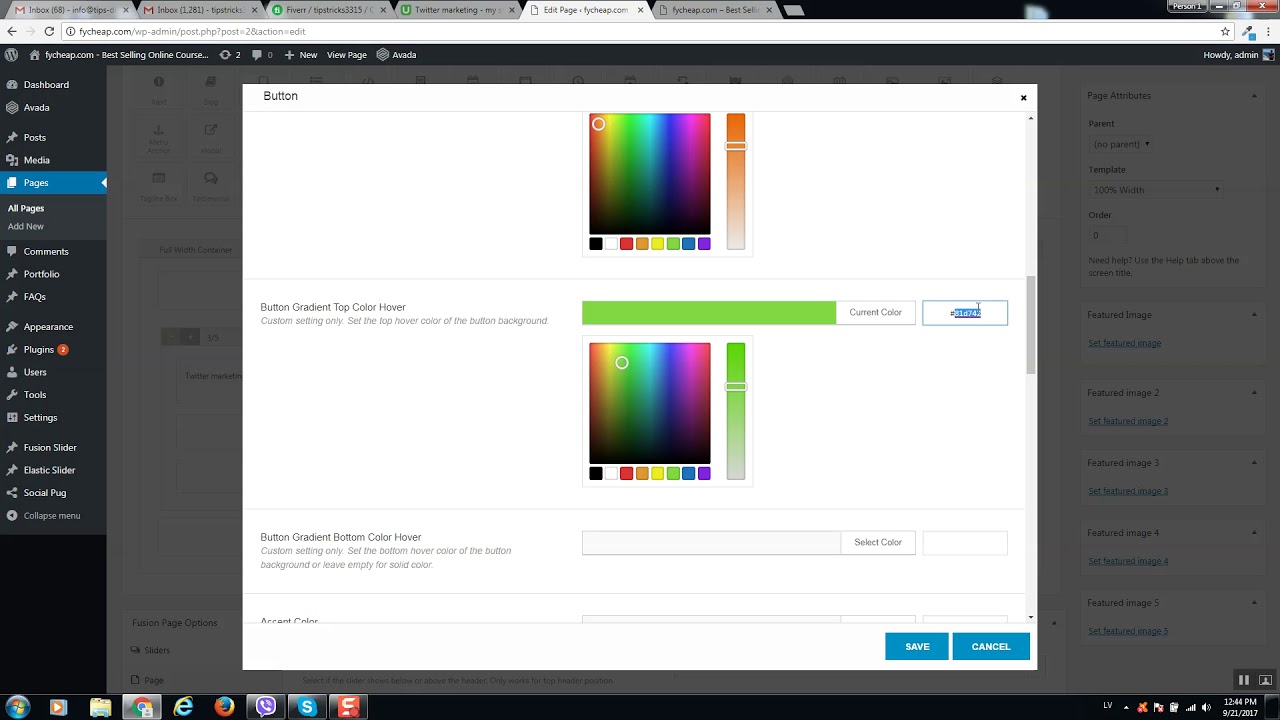Cancel the Button dialog
This screenshot has width=1280, height=720.
[991, 647]
